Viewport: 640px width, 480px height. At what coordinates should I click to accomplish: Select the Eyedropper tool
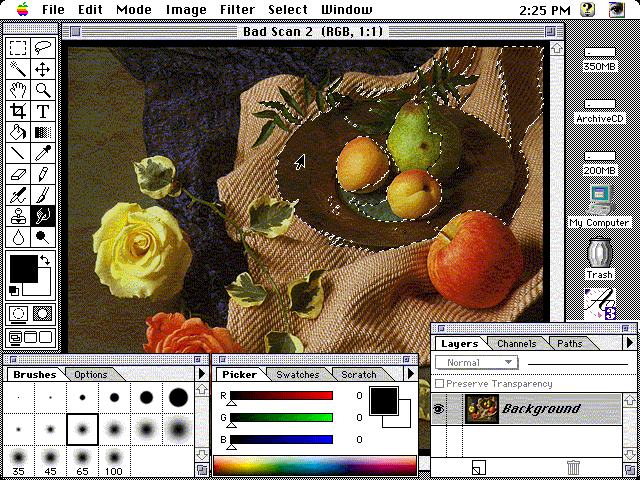coord(43,153)
